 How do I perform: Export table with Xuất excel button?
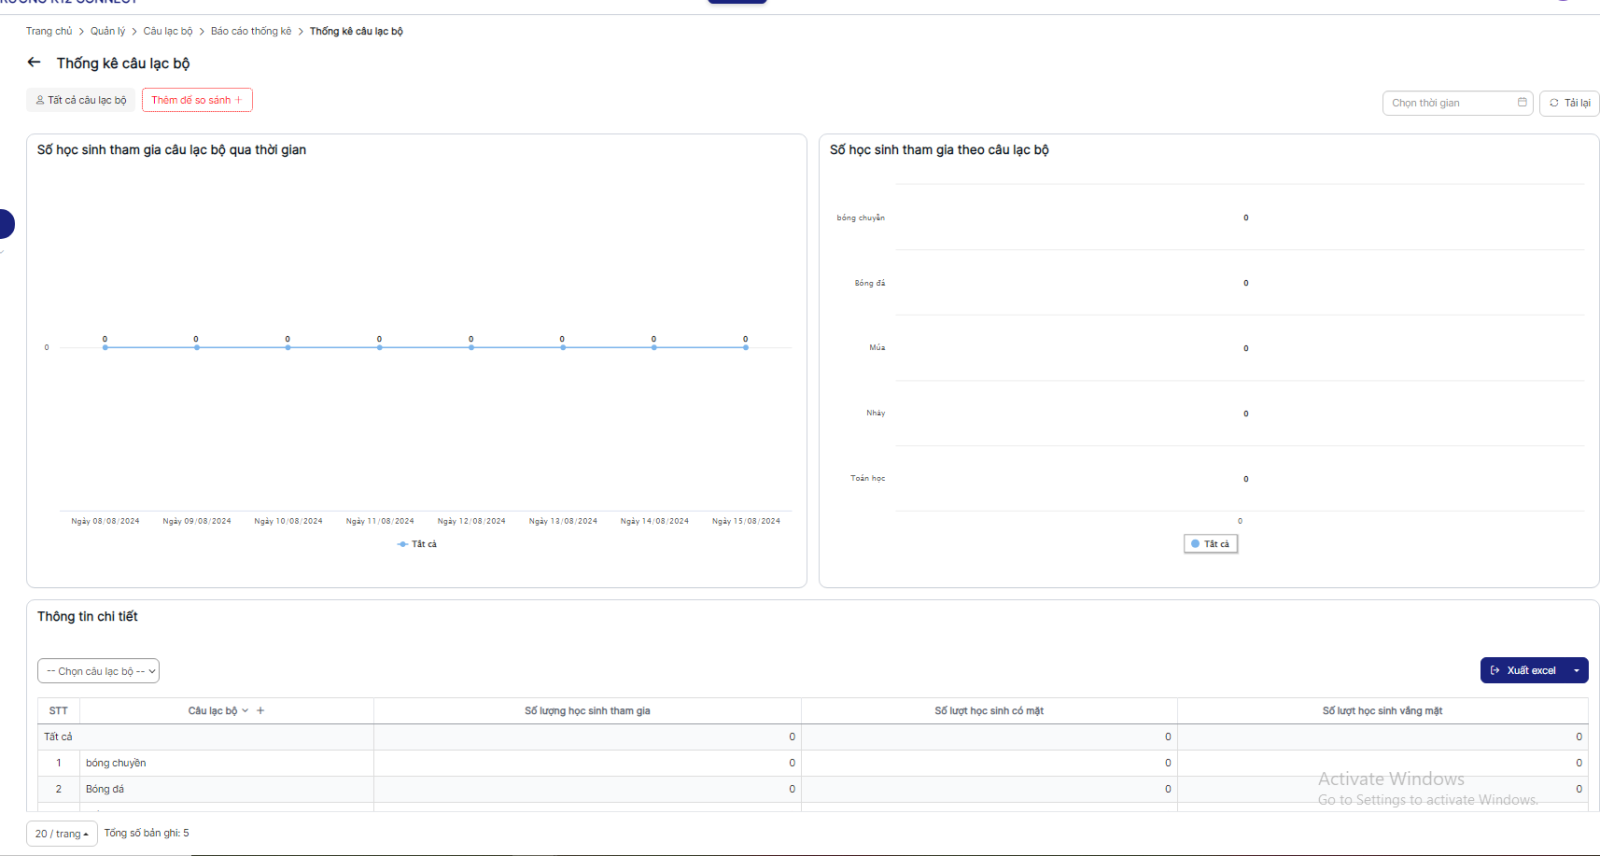[x=1523, y=670]
